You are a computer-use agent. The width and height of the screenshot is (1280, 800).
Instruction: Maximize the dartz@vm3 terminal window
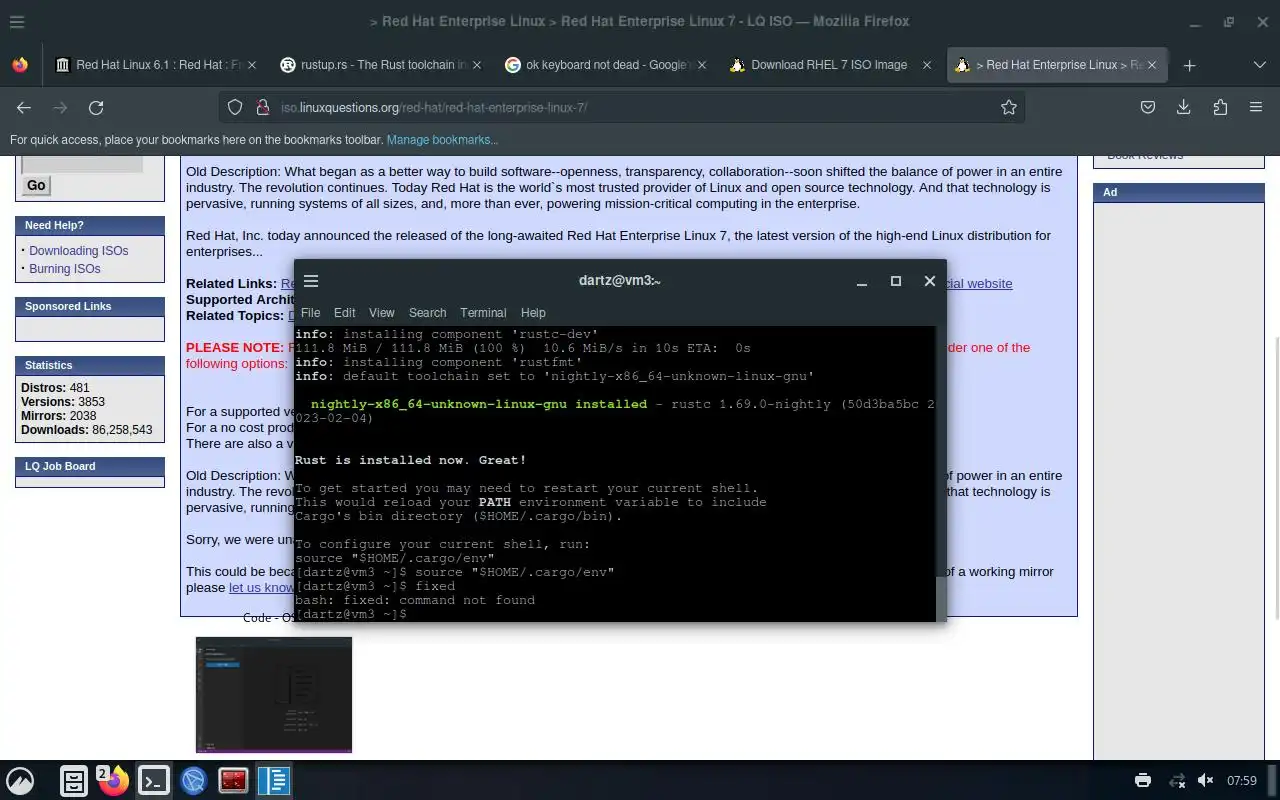coord(896,281)
